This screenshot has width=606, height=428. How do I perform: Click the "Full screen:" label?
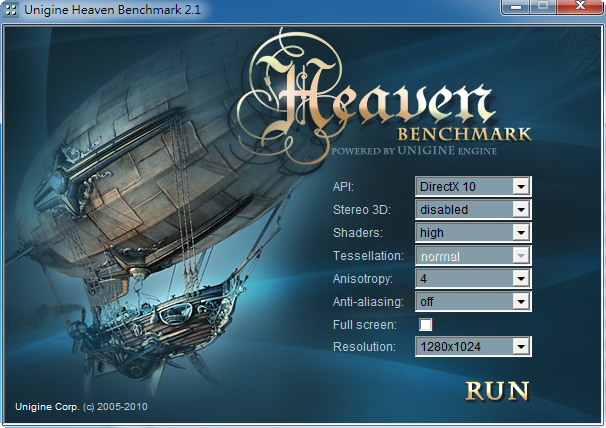pyautogui.click(x=364, y=325)
